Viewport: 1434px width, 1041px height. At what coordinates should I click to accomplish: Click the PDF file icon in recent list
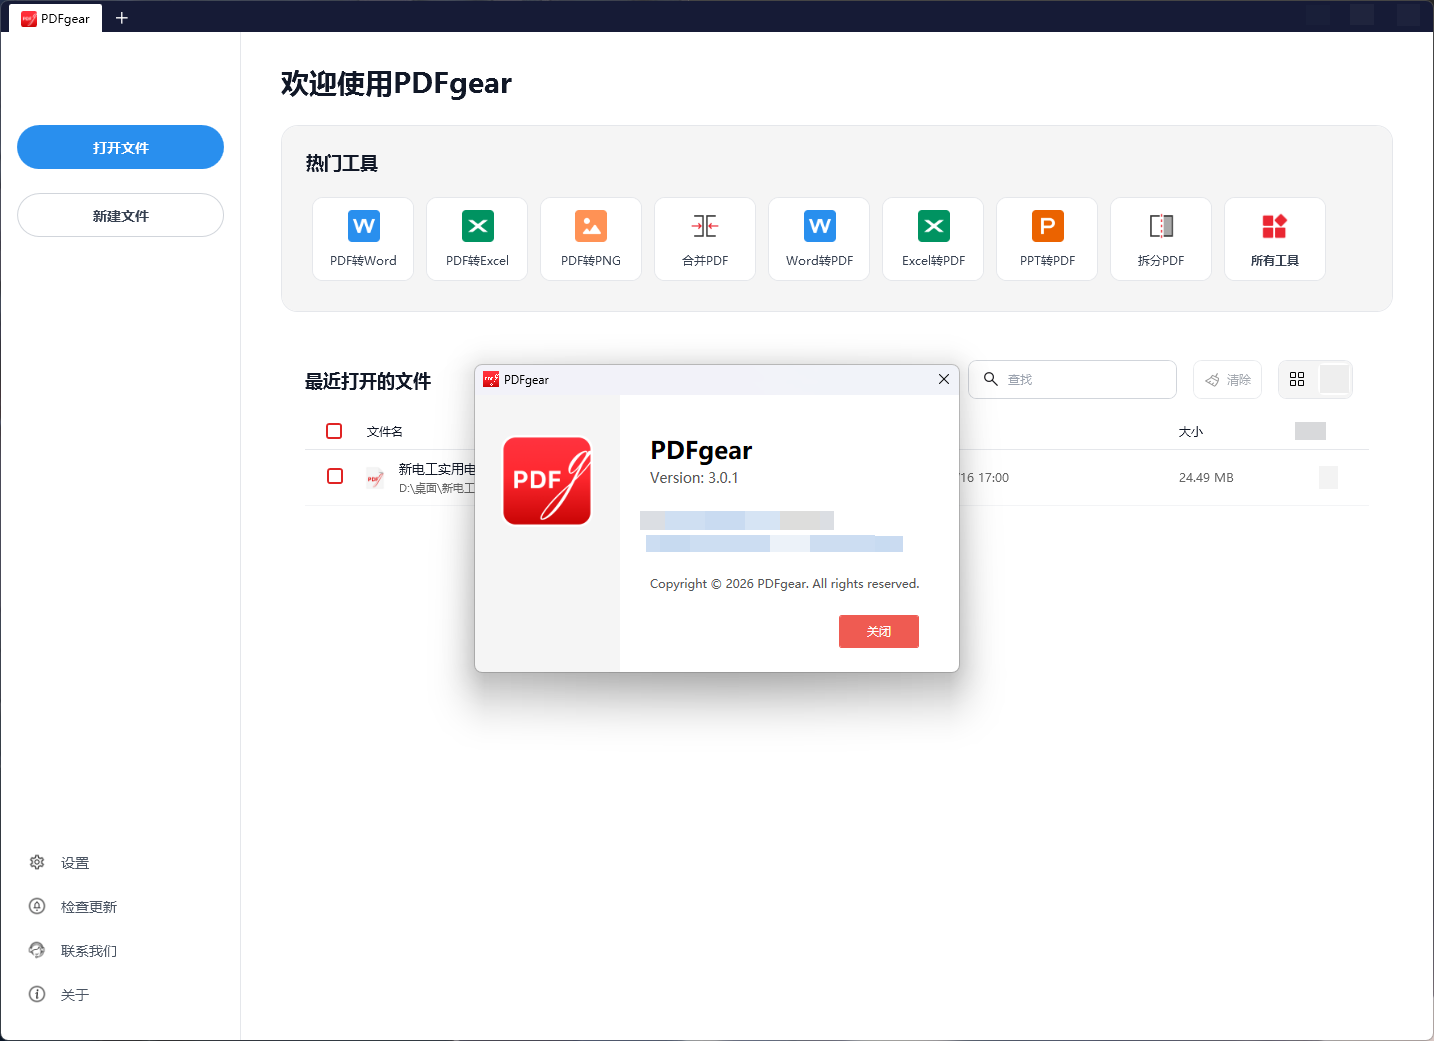click(375, 478)
